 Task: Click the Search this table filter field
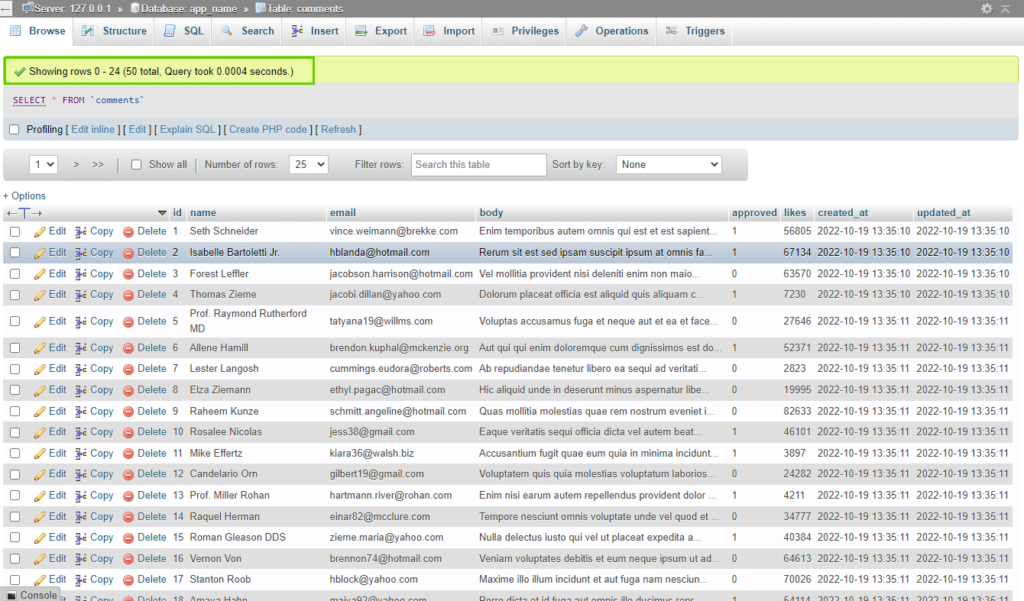[478, 164]
